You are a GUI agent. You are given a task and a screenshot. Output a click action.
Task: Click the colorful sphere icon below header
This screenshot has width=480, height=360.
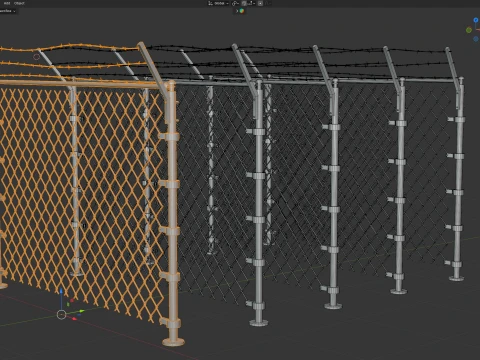(242, 11)
